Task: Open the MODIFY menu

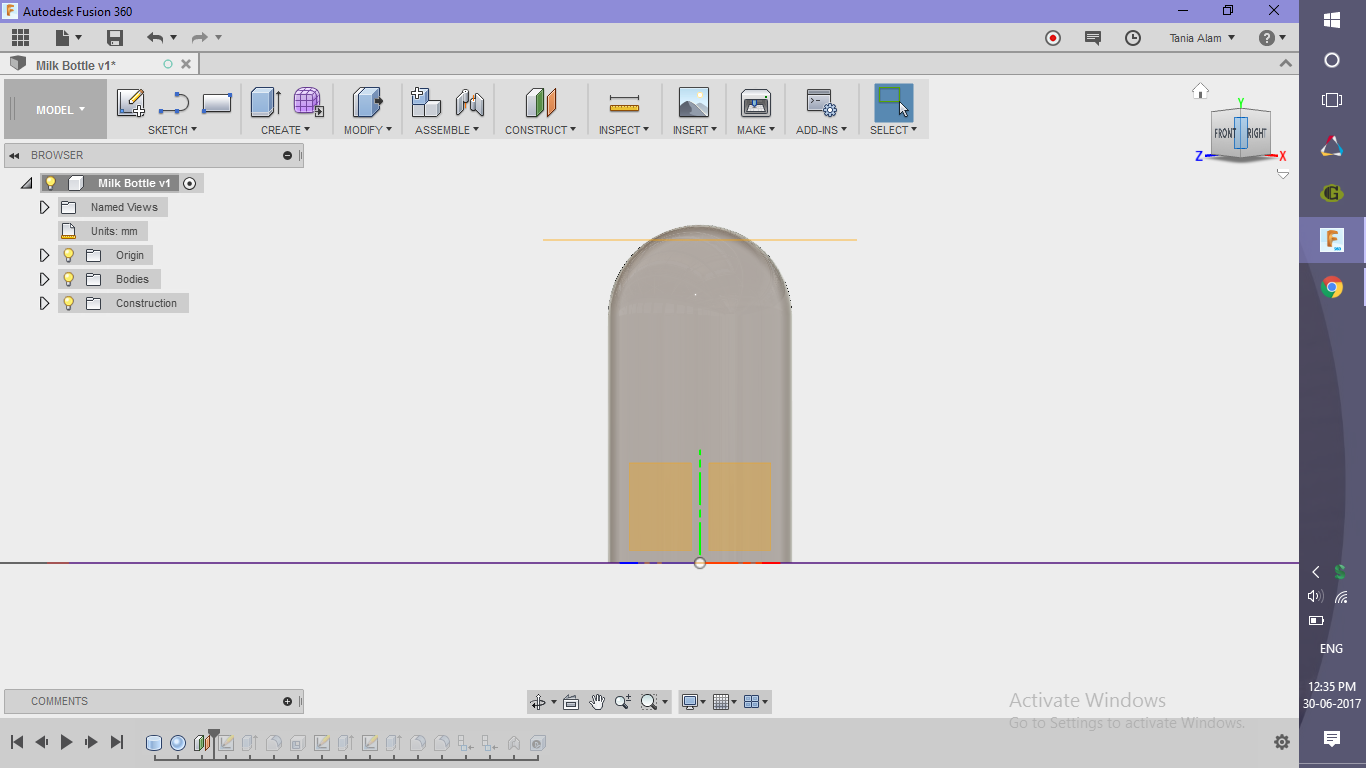Action: [368, 130]
